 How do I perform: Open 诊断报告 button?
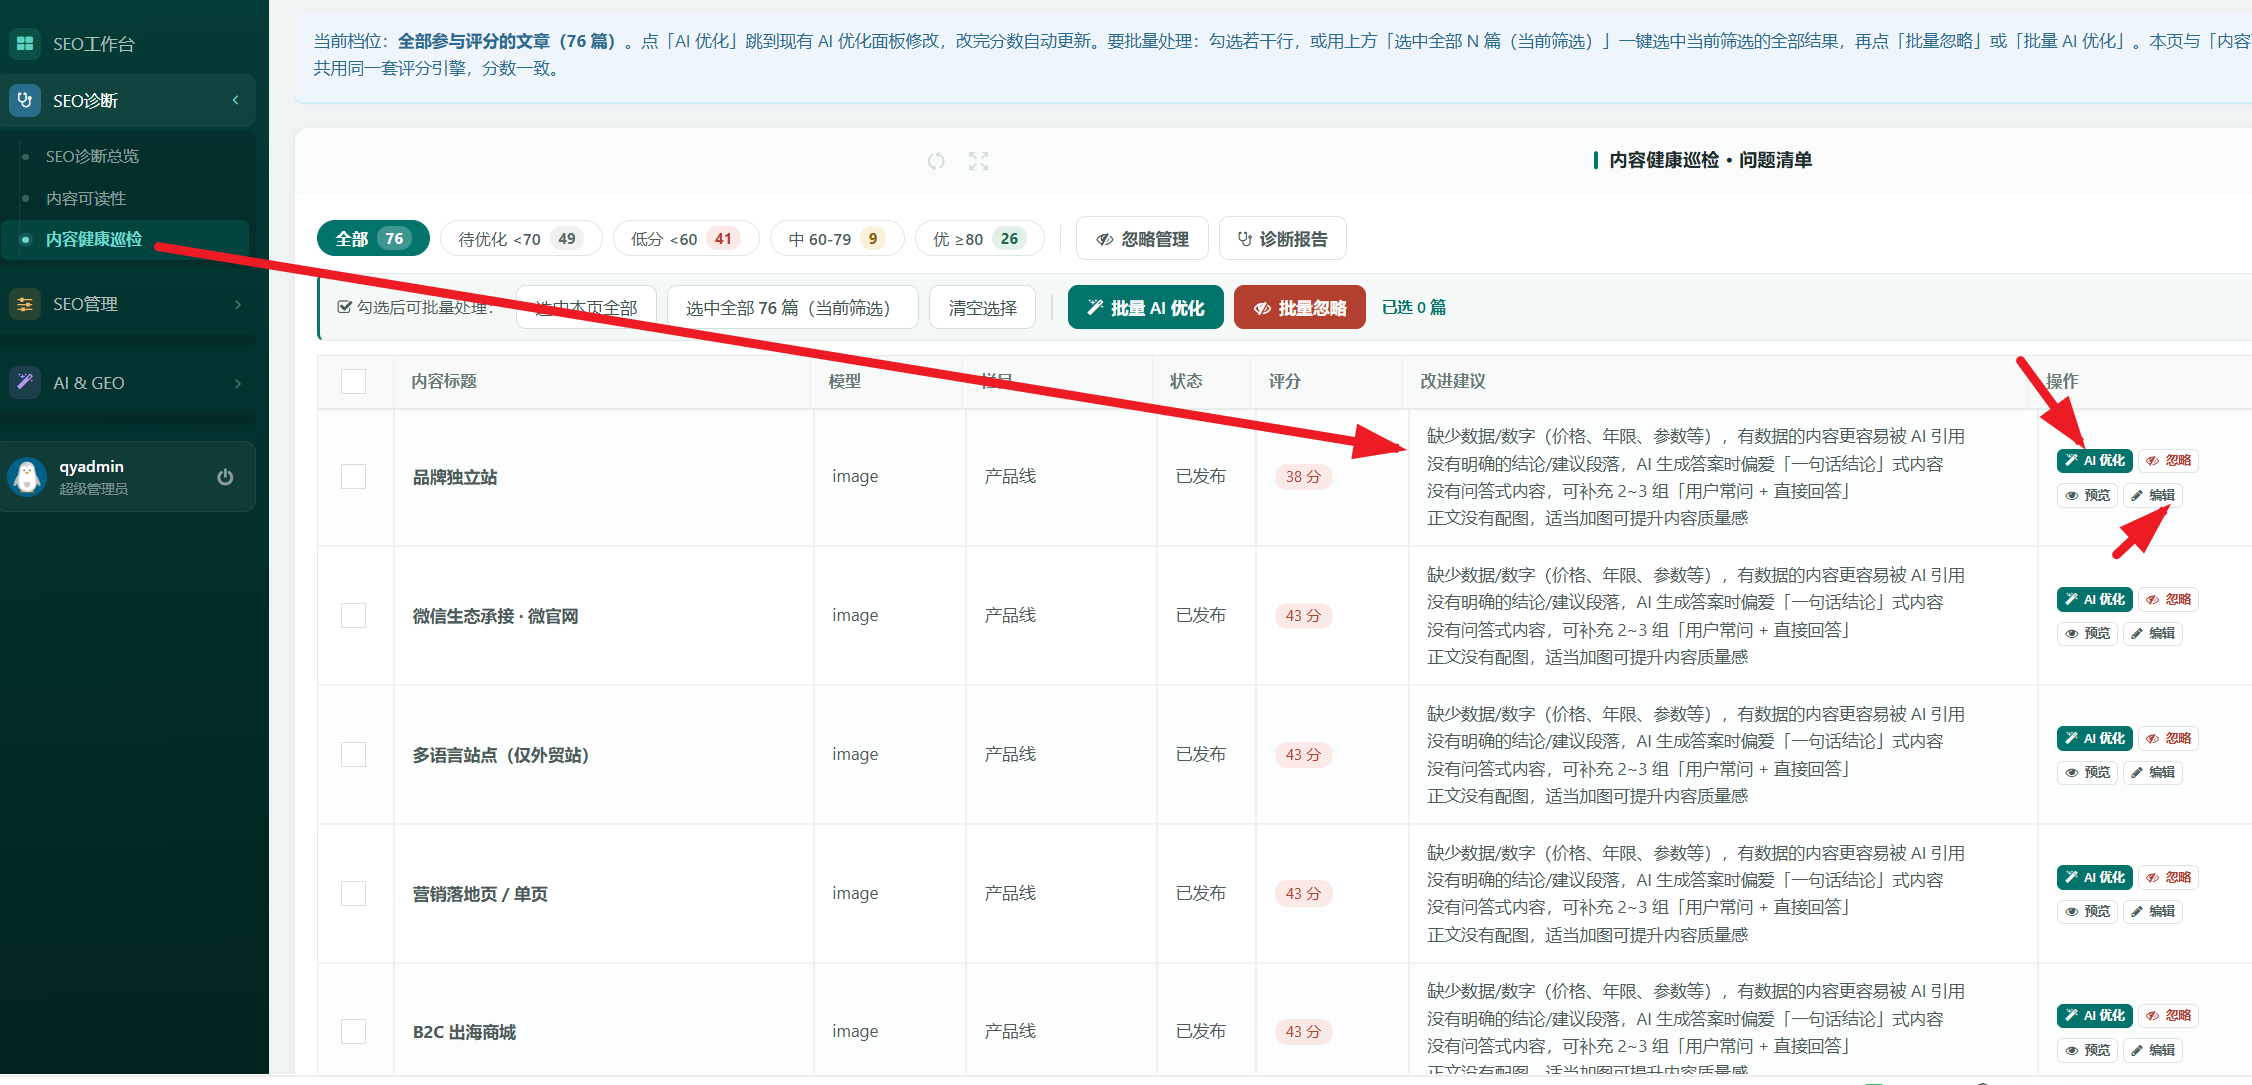pos(1283,239)
